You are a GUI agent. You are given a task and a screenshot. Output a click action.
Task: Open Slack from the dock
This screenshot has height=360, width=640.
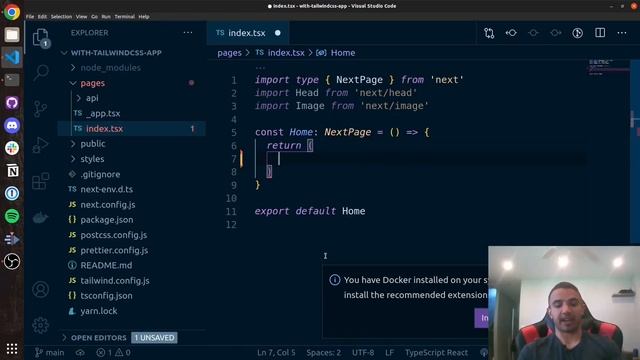(x=12, y=148)
